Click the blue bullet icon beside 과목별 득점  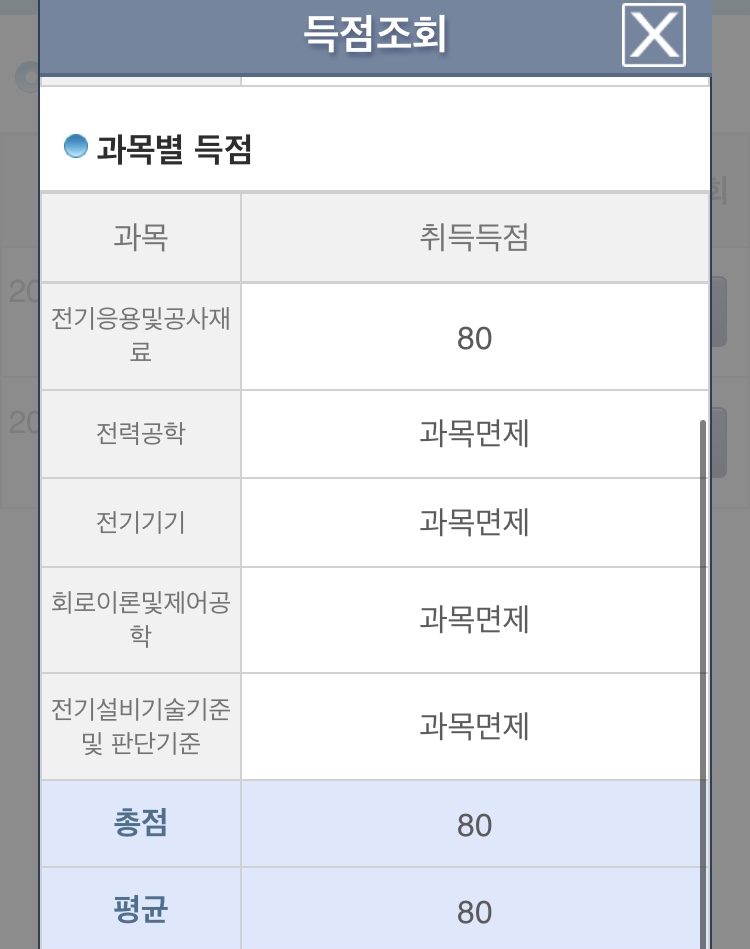[76, 147]
